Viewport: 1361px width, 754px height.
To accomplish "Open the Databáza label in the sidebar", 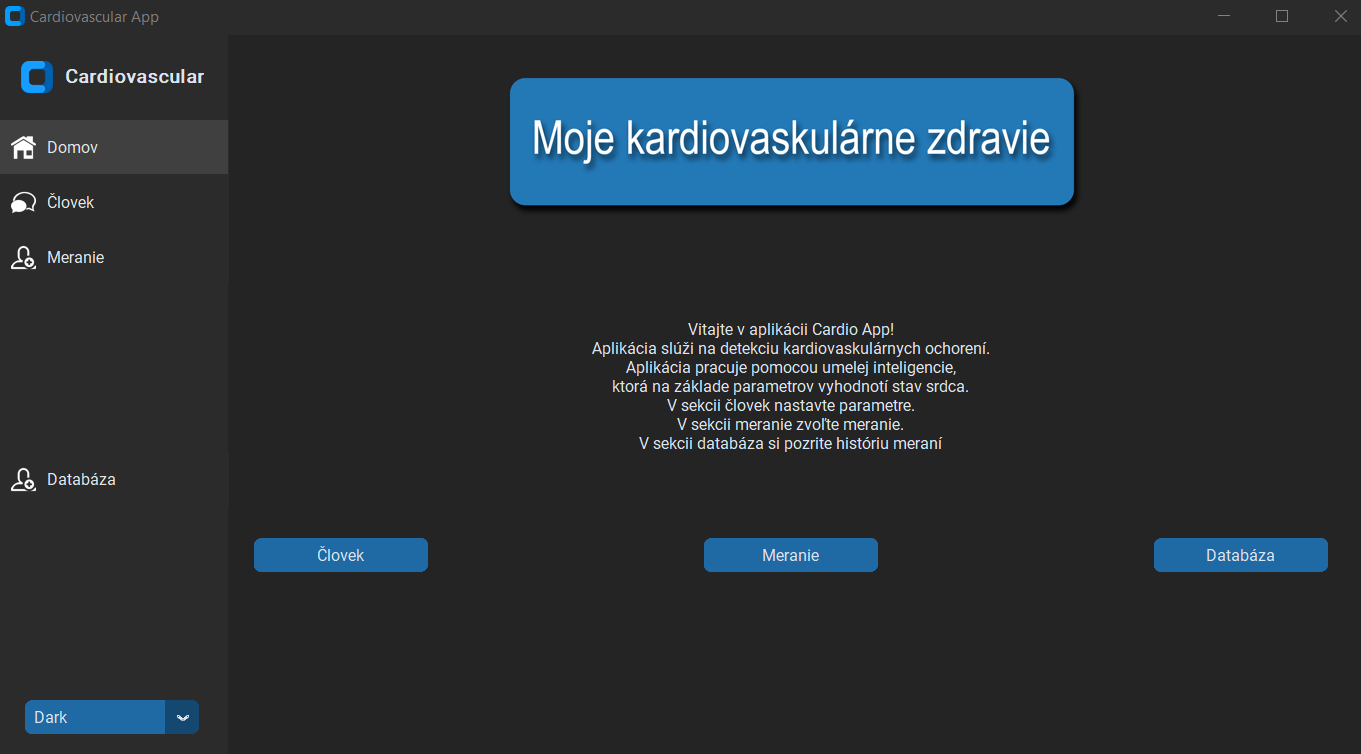I will tap(81, 479).
